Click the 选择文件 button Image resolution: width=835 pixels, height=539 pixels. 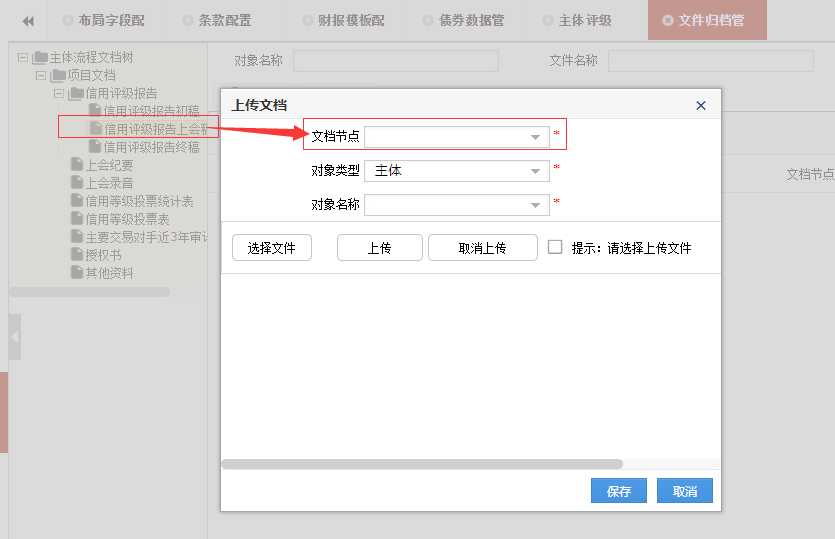pos(272,248)
